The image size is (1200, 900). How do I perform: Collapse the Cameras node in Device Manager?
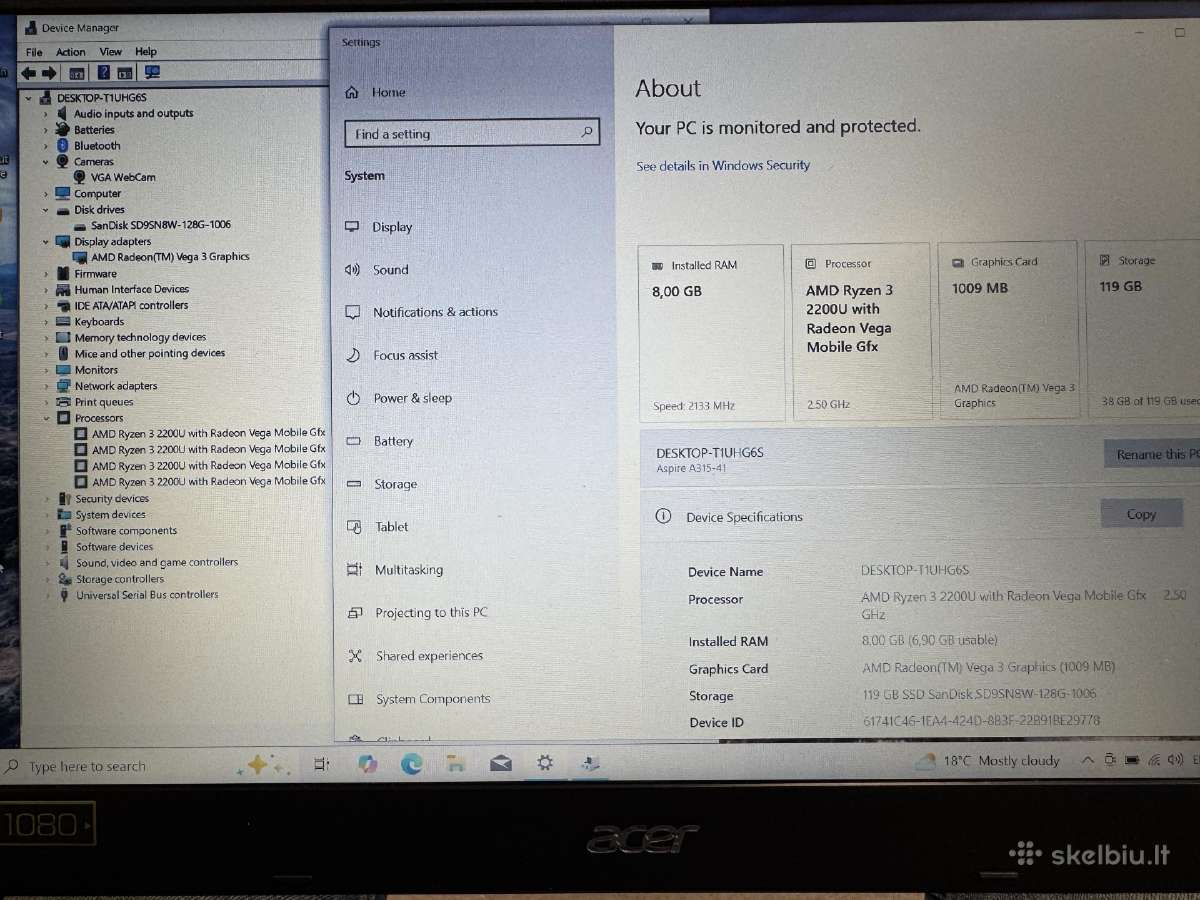coord(46,162)
